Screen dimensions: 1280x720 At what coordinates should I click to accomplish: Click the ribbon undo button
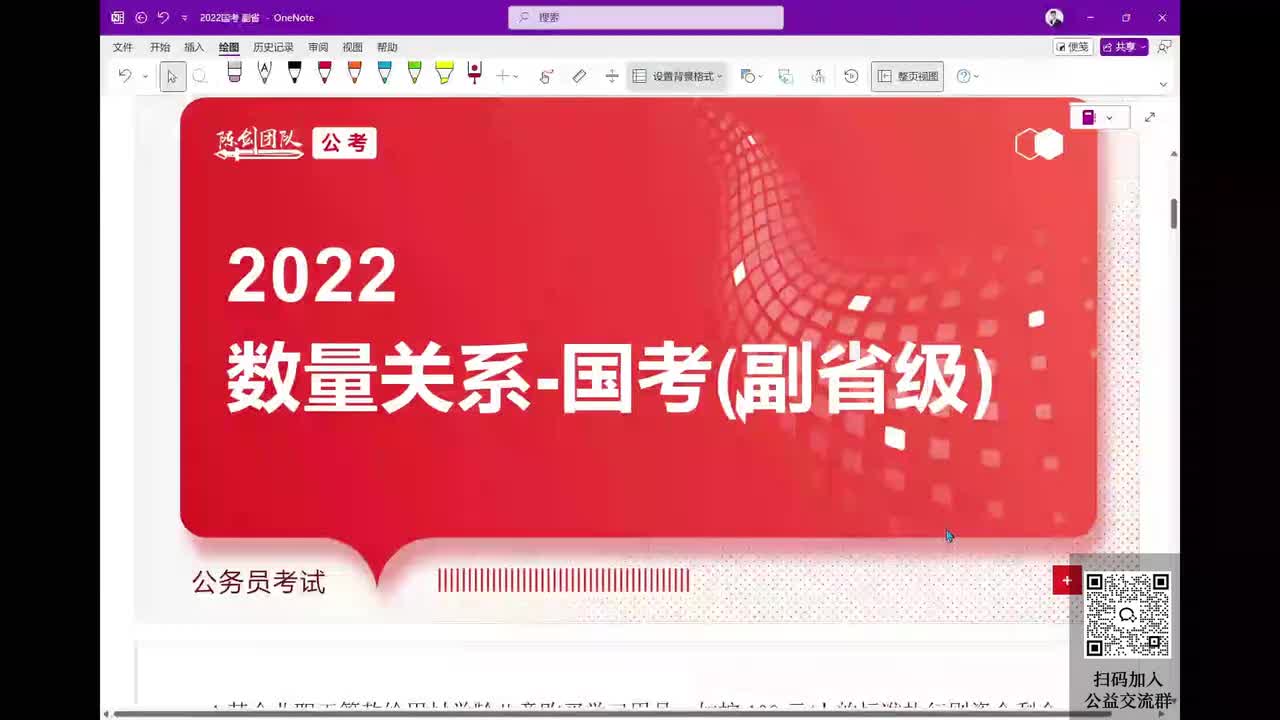pyautogui.click(x=125, y=76)
